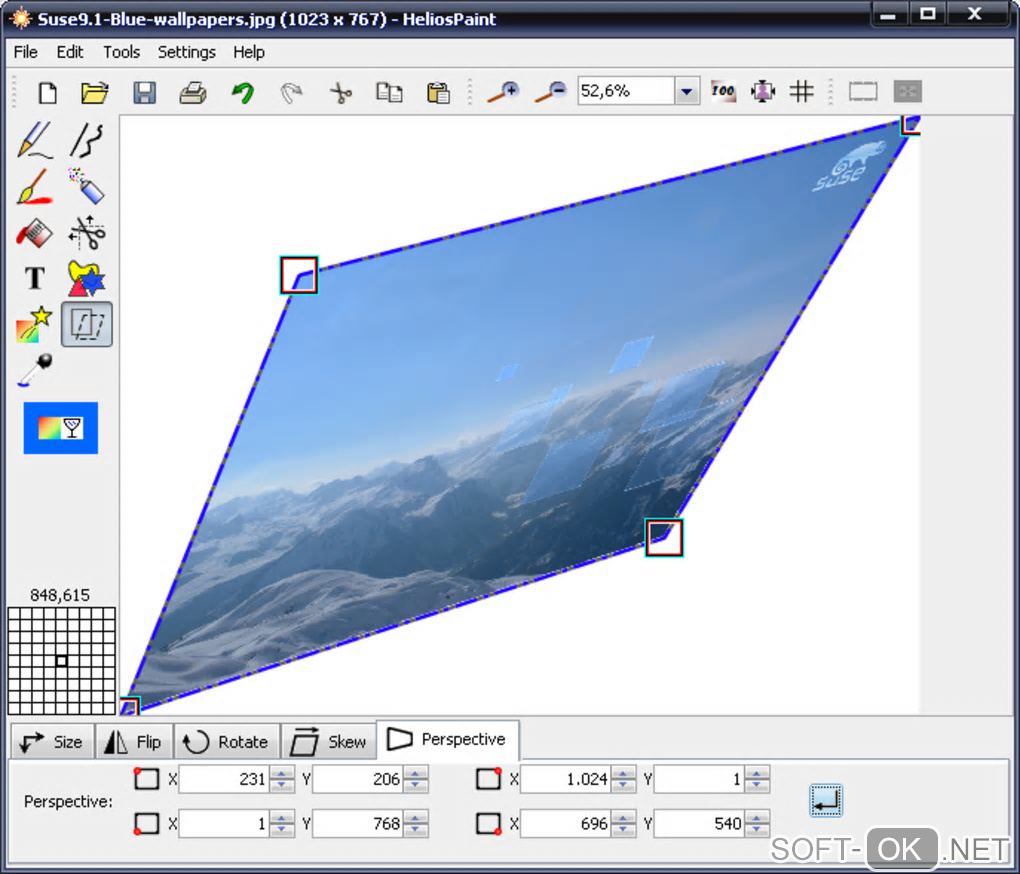The image size is (1020, 874).
Task: Click the pixel grid preview panel
Action: [61, 661]
